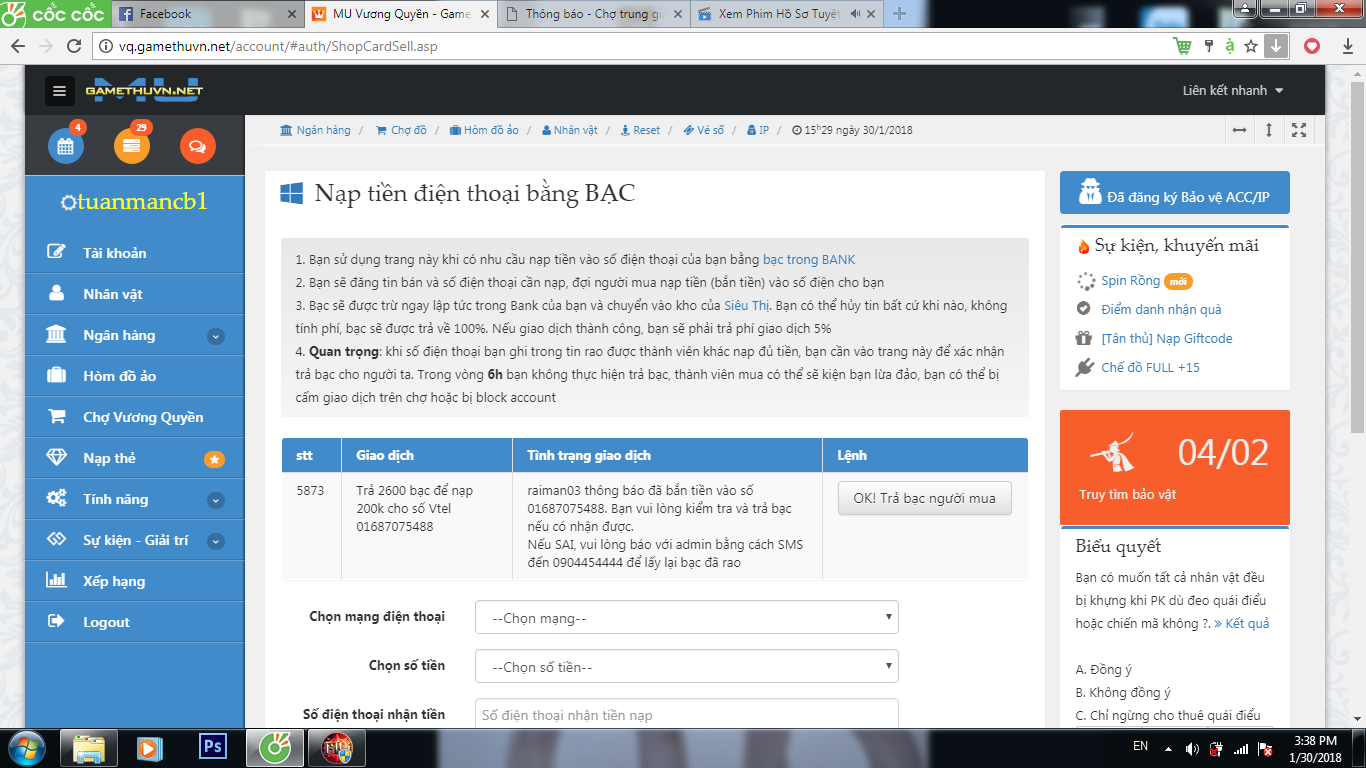Open the red chat messages icon
This screenshot has width=1366, height=768.
pos(197,146)
